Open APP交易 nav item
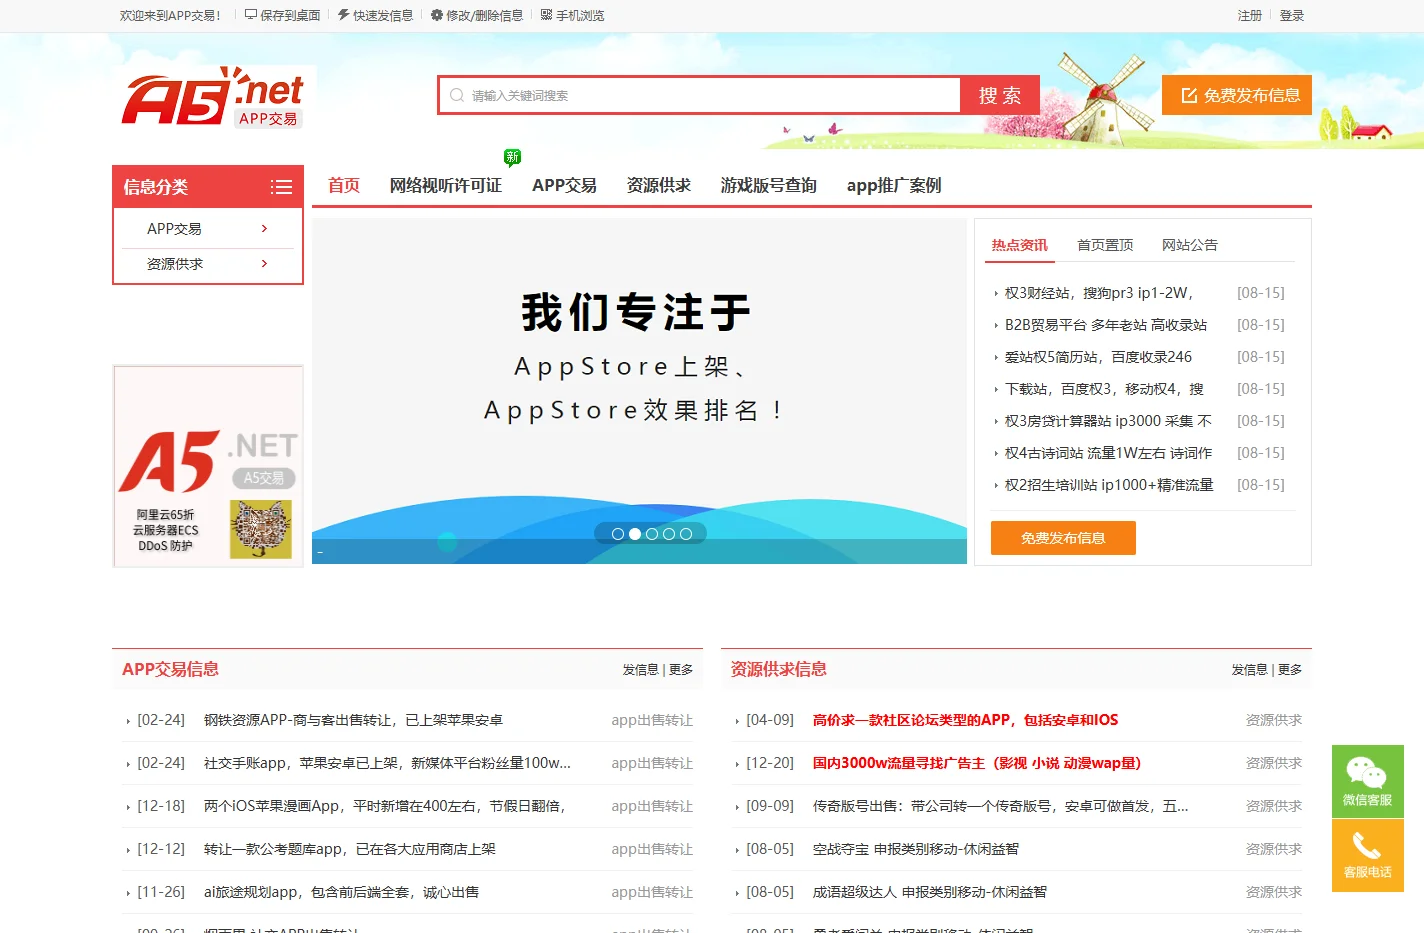The width and height of the screenshot is (1424, 933). click(x=564, y=185)
